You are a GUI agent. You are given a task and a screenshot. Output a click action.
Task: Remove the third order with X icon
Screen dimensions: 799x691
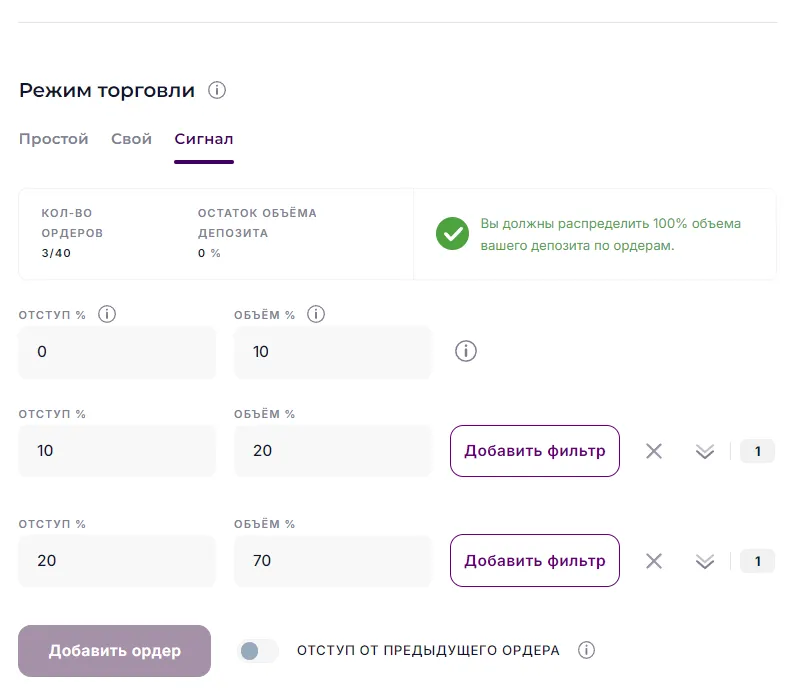point(654,561)
